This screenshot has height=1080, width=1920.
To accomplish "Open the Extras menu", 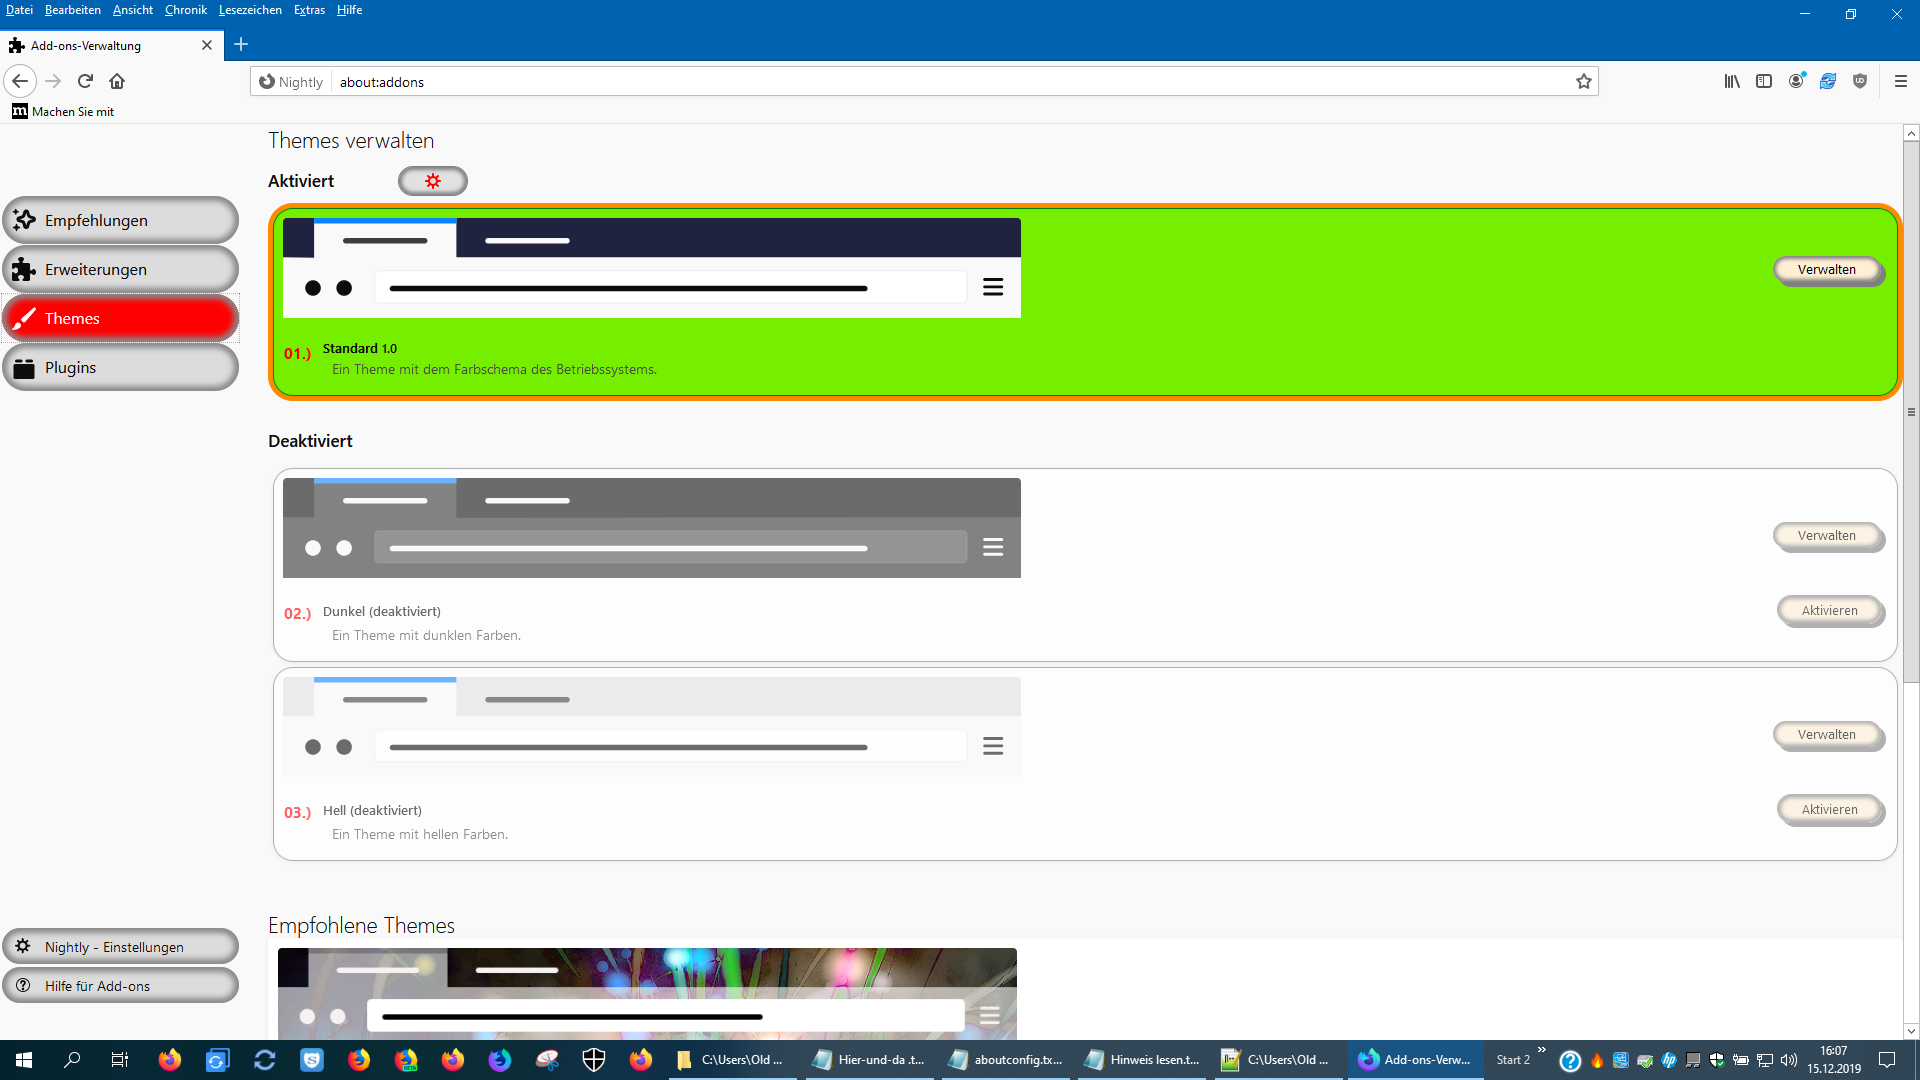I will 309,10.
